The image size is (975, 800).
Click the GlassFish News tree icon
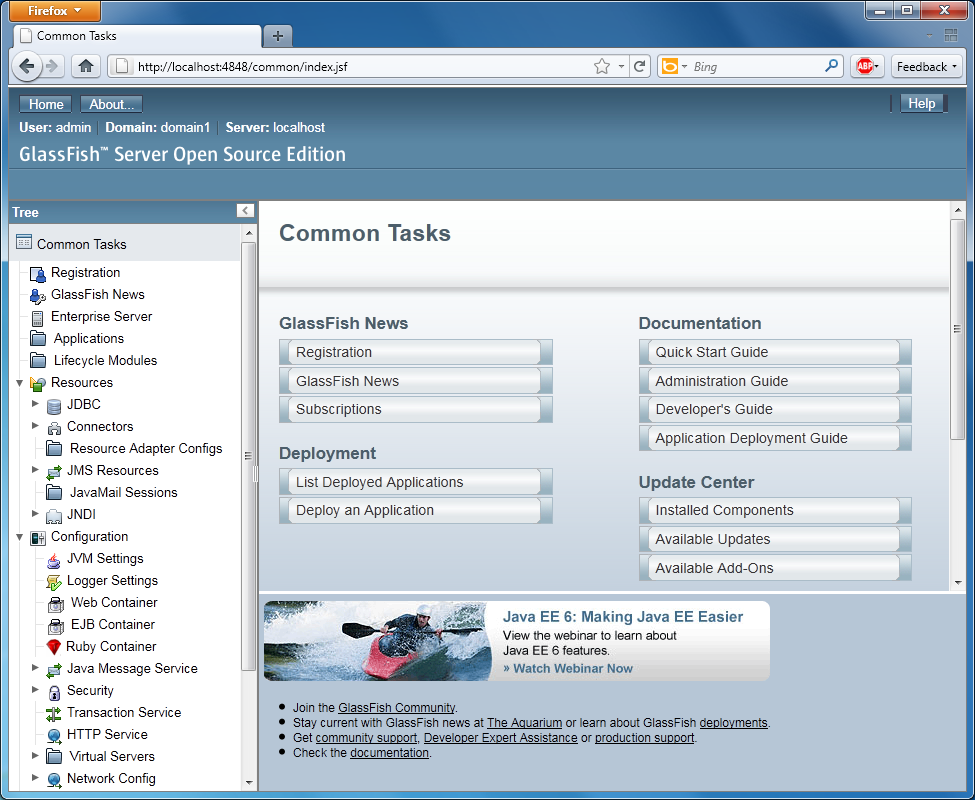click(x=37, y=295)
